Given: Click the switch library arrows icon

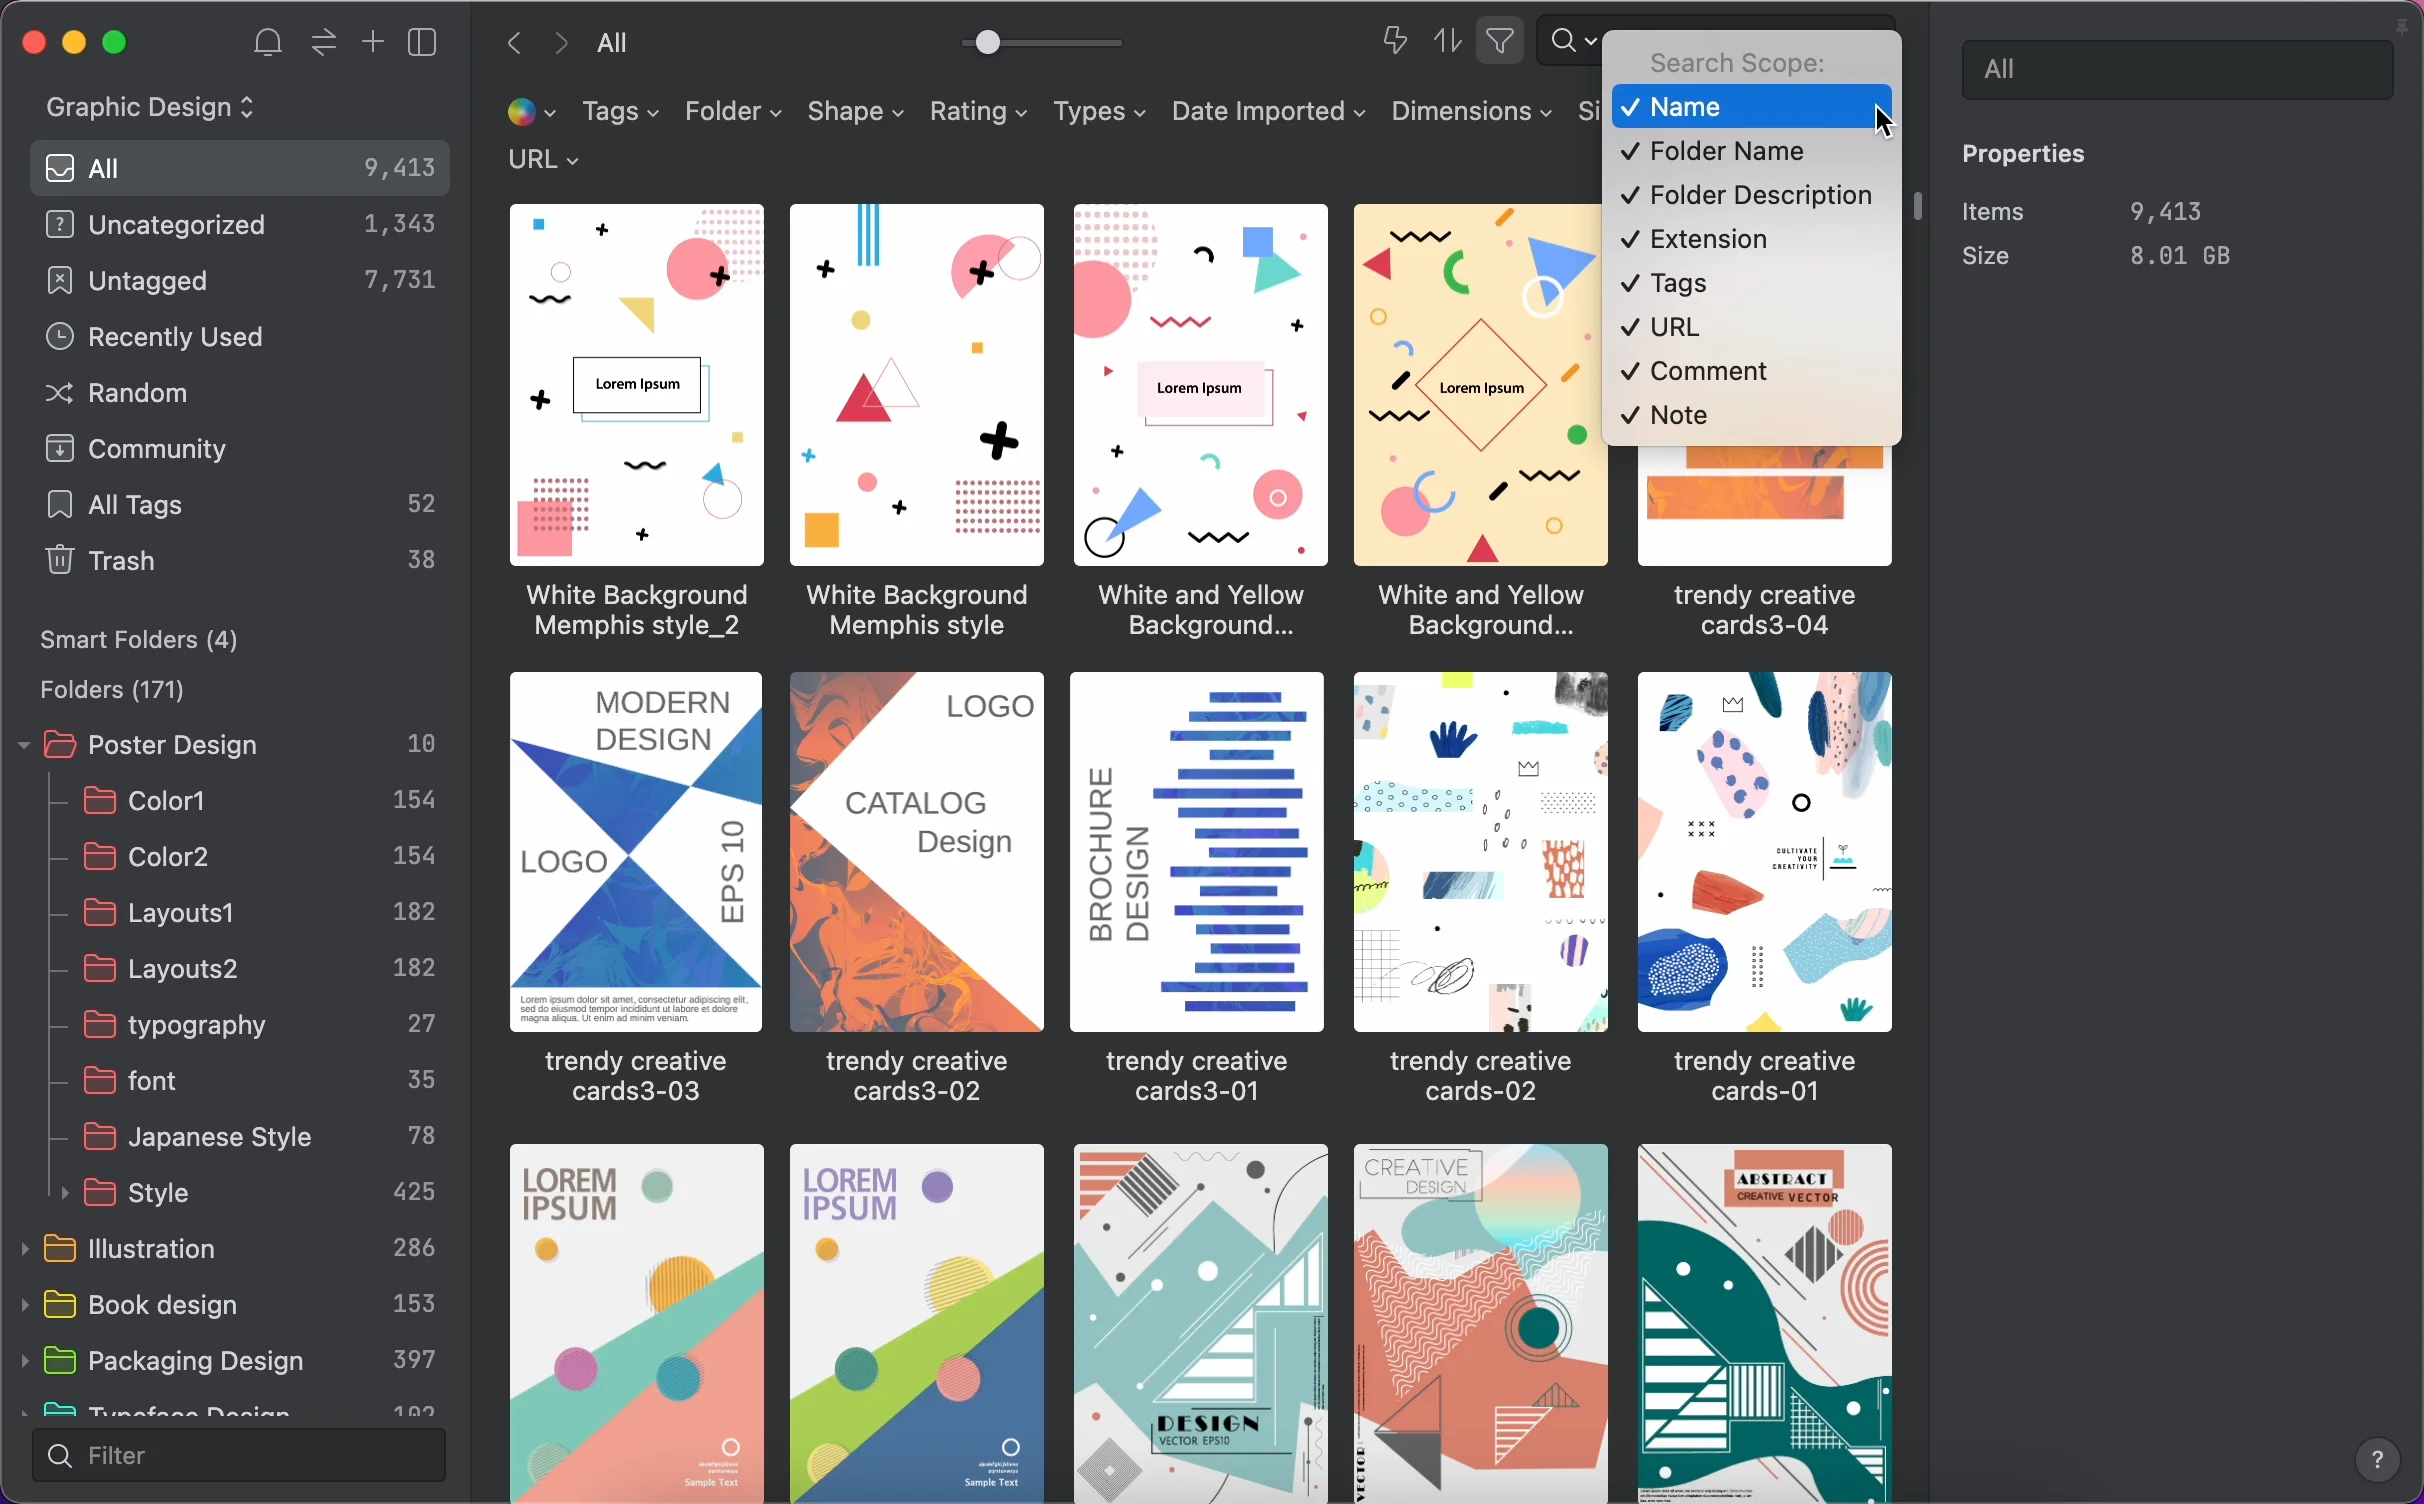Looking at the screenshot, I should coord(323,43).
